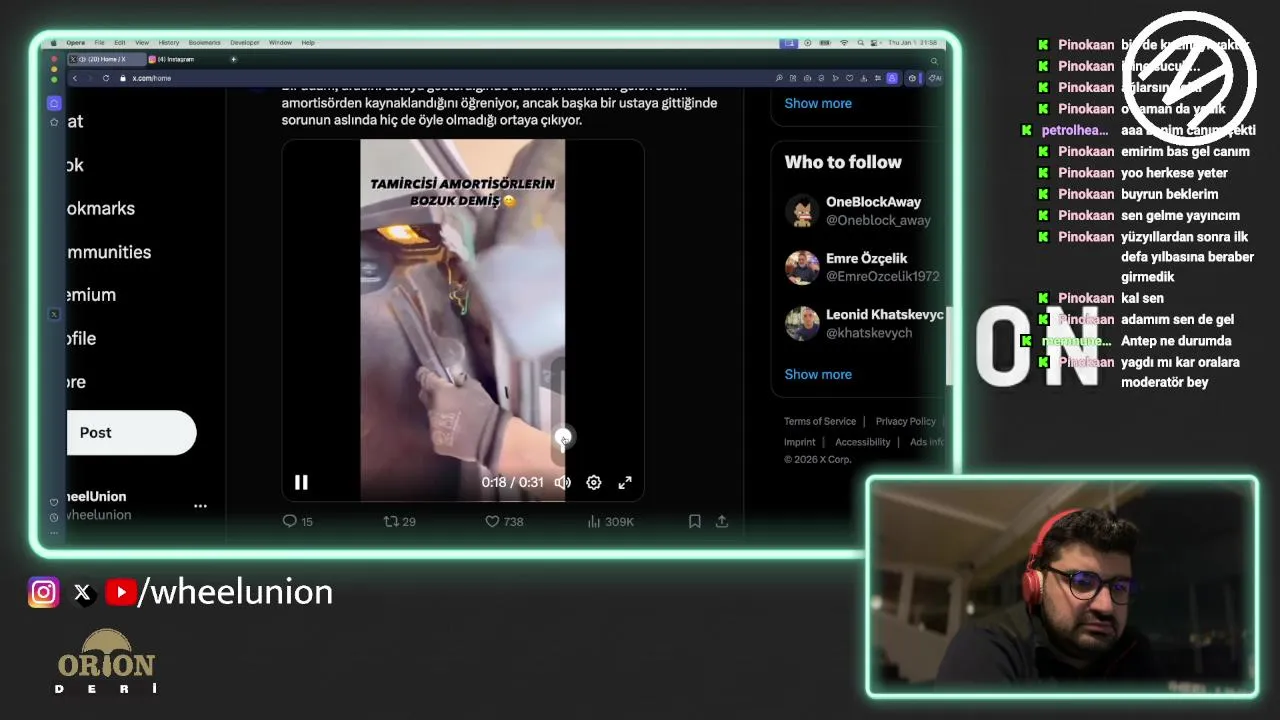This screenshot has height=720, width=1280.
Task: Open Imprint footer link
Action: coord(800,442)
